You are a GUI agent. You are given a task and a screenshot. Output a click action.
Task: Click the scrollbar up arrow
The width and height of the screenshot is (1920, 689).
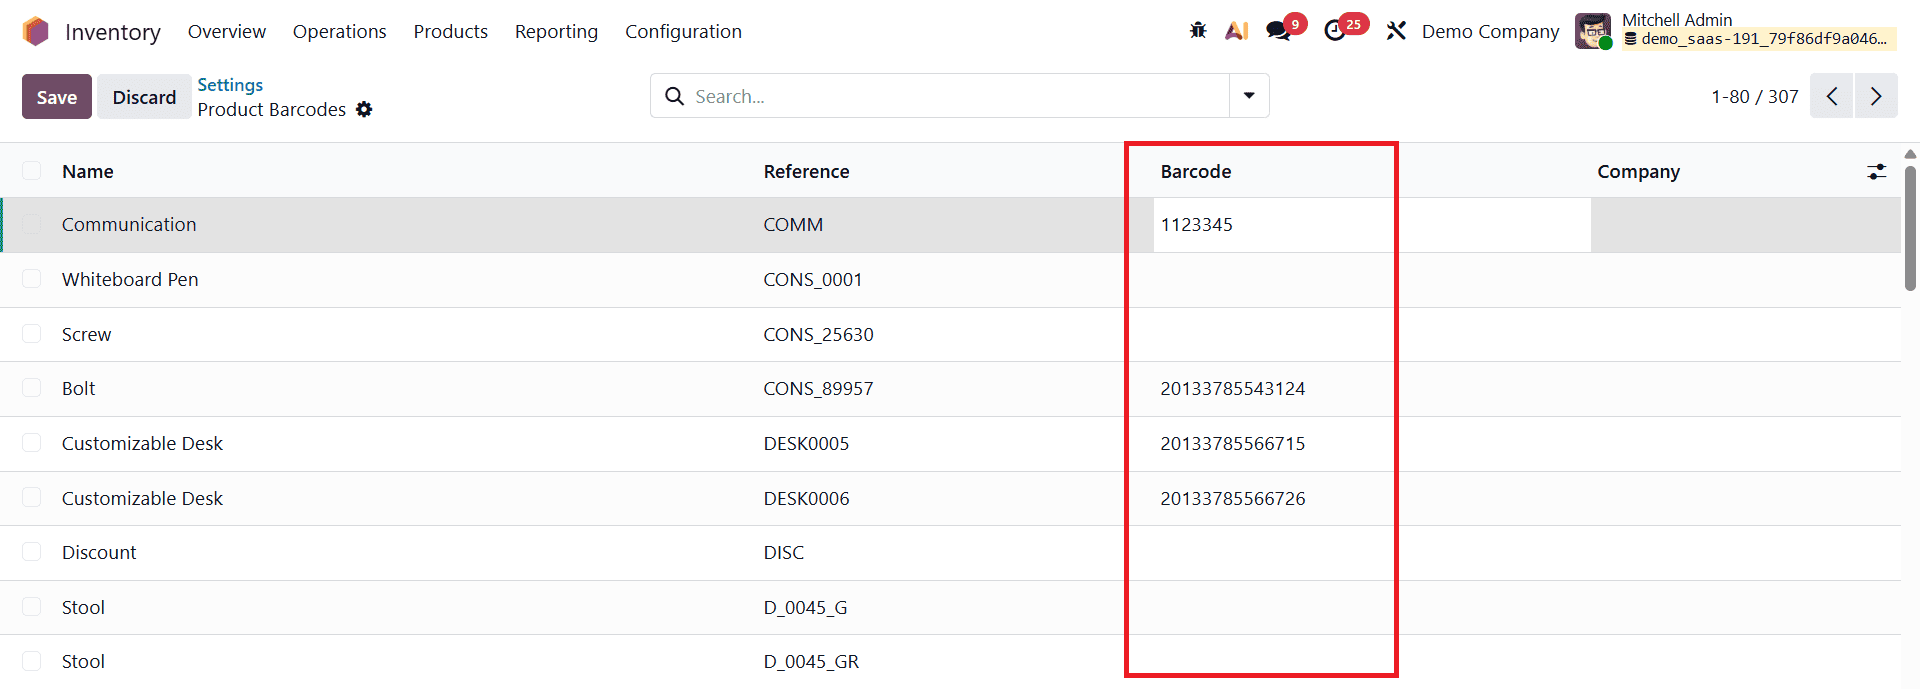click(x=1910, y=154)
